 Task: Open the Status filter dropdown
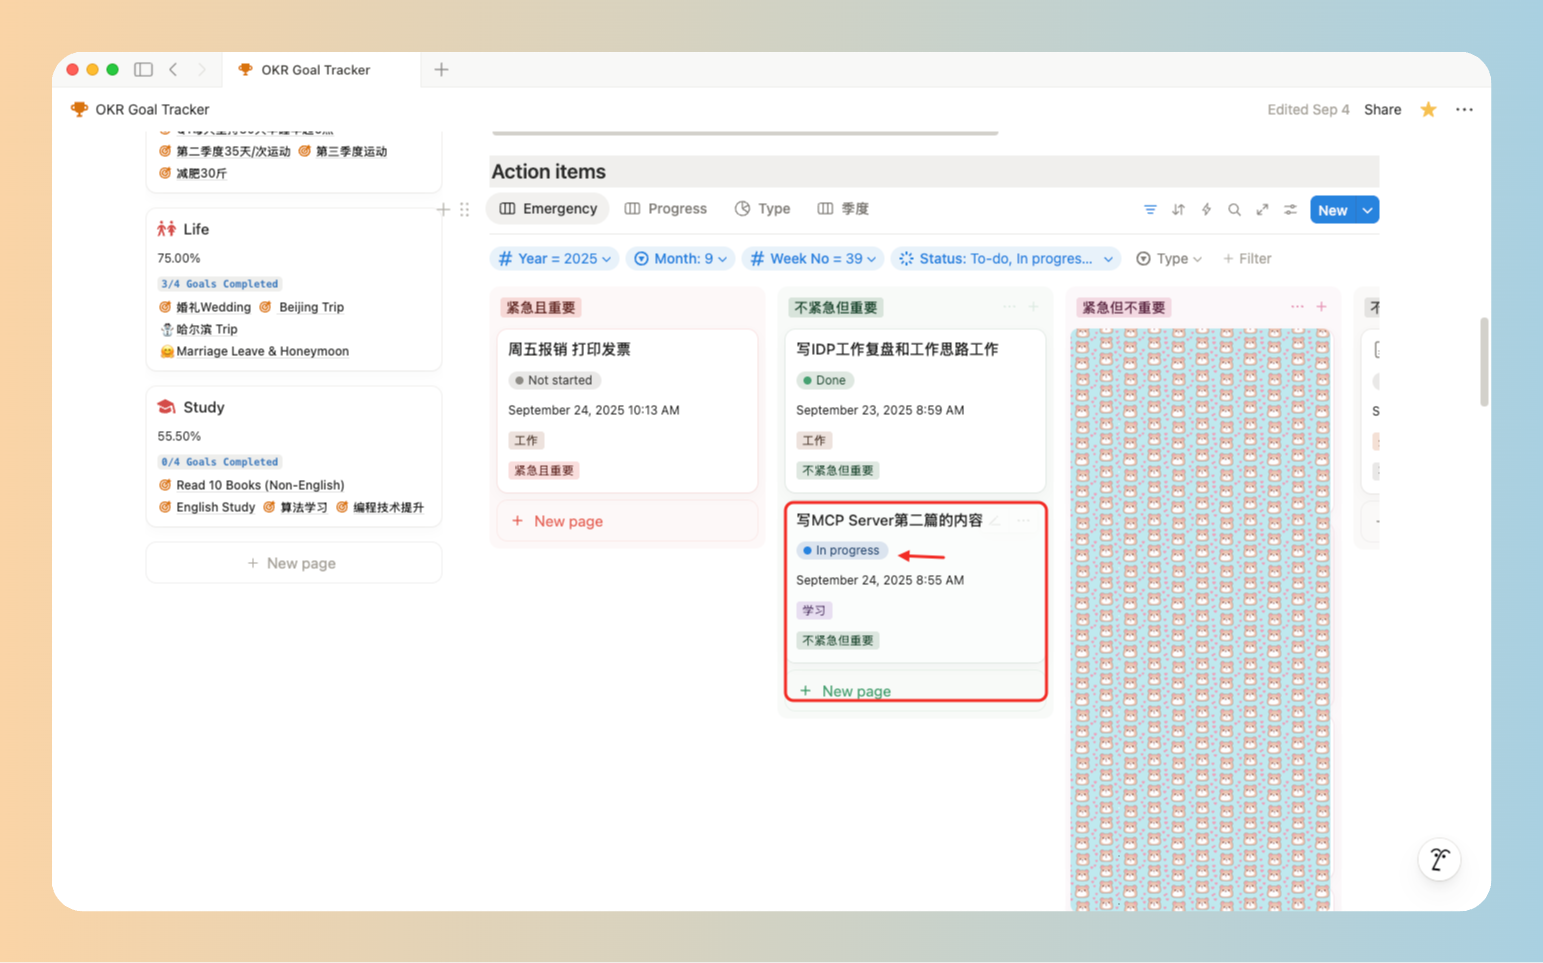click(1007, 259)
